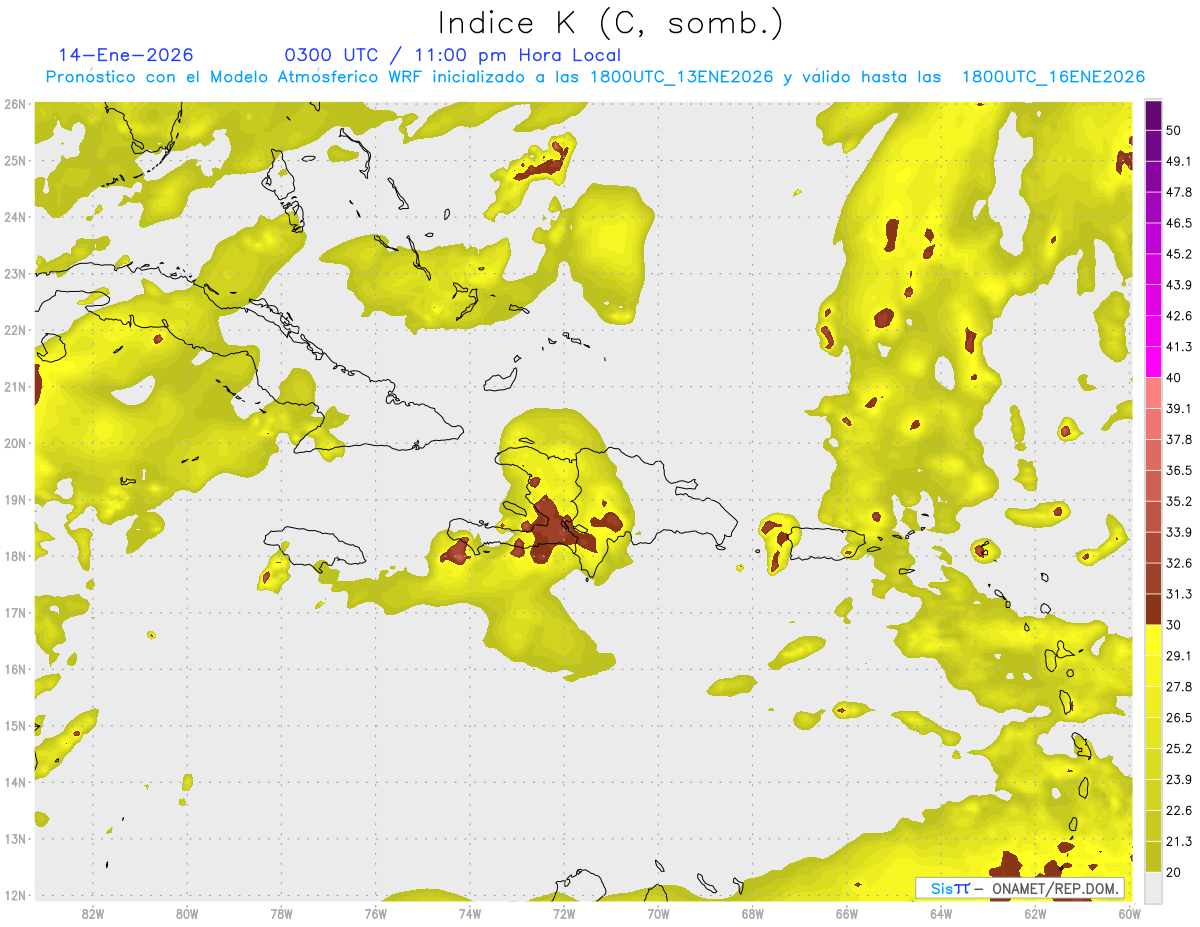The height and width of the screenshot is (927, 1200).
Task: Click the longitude label '66W'
Action: [x=846, y=913]
